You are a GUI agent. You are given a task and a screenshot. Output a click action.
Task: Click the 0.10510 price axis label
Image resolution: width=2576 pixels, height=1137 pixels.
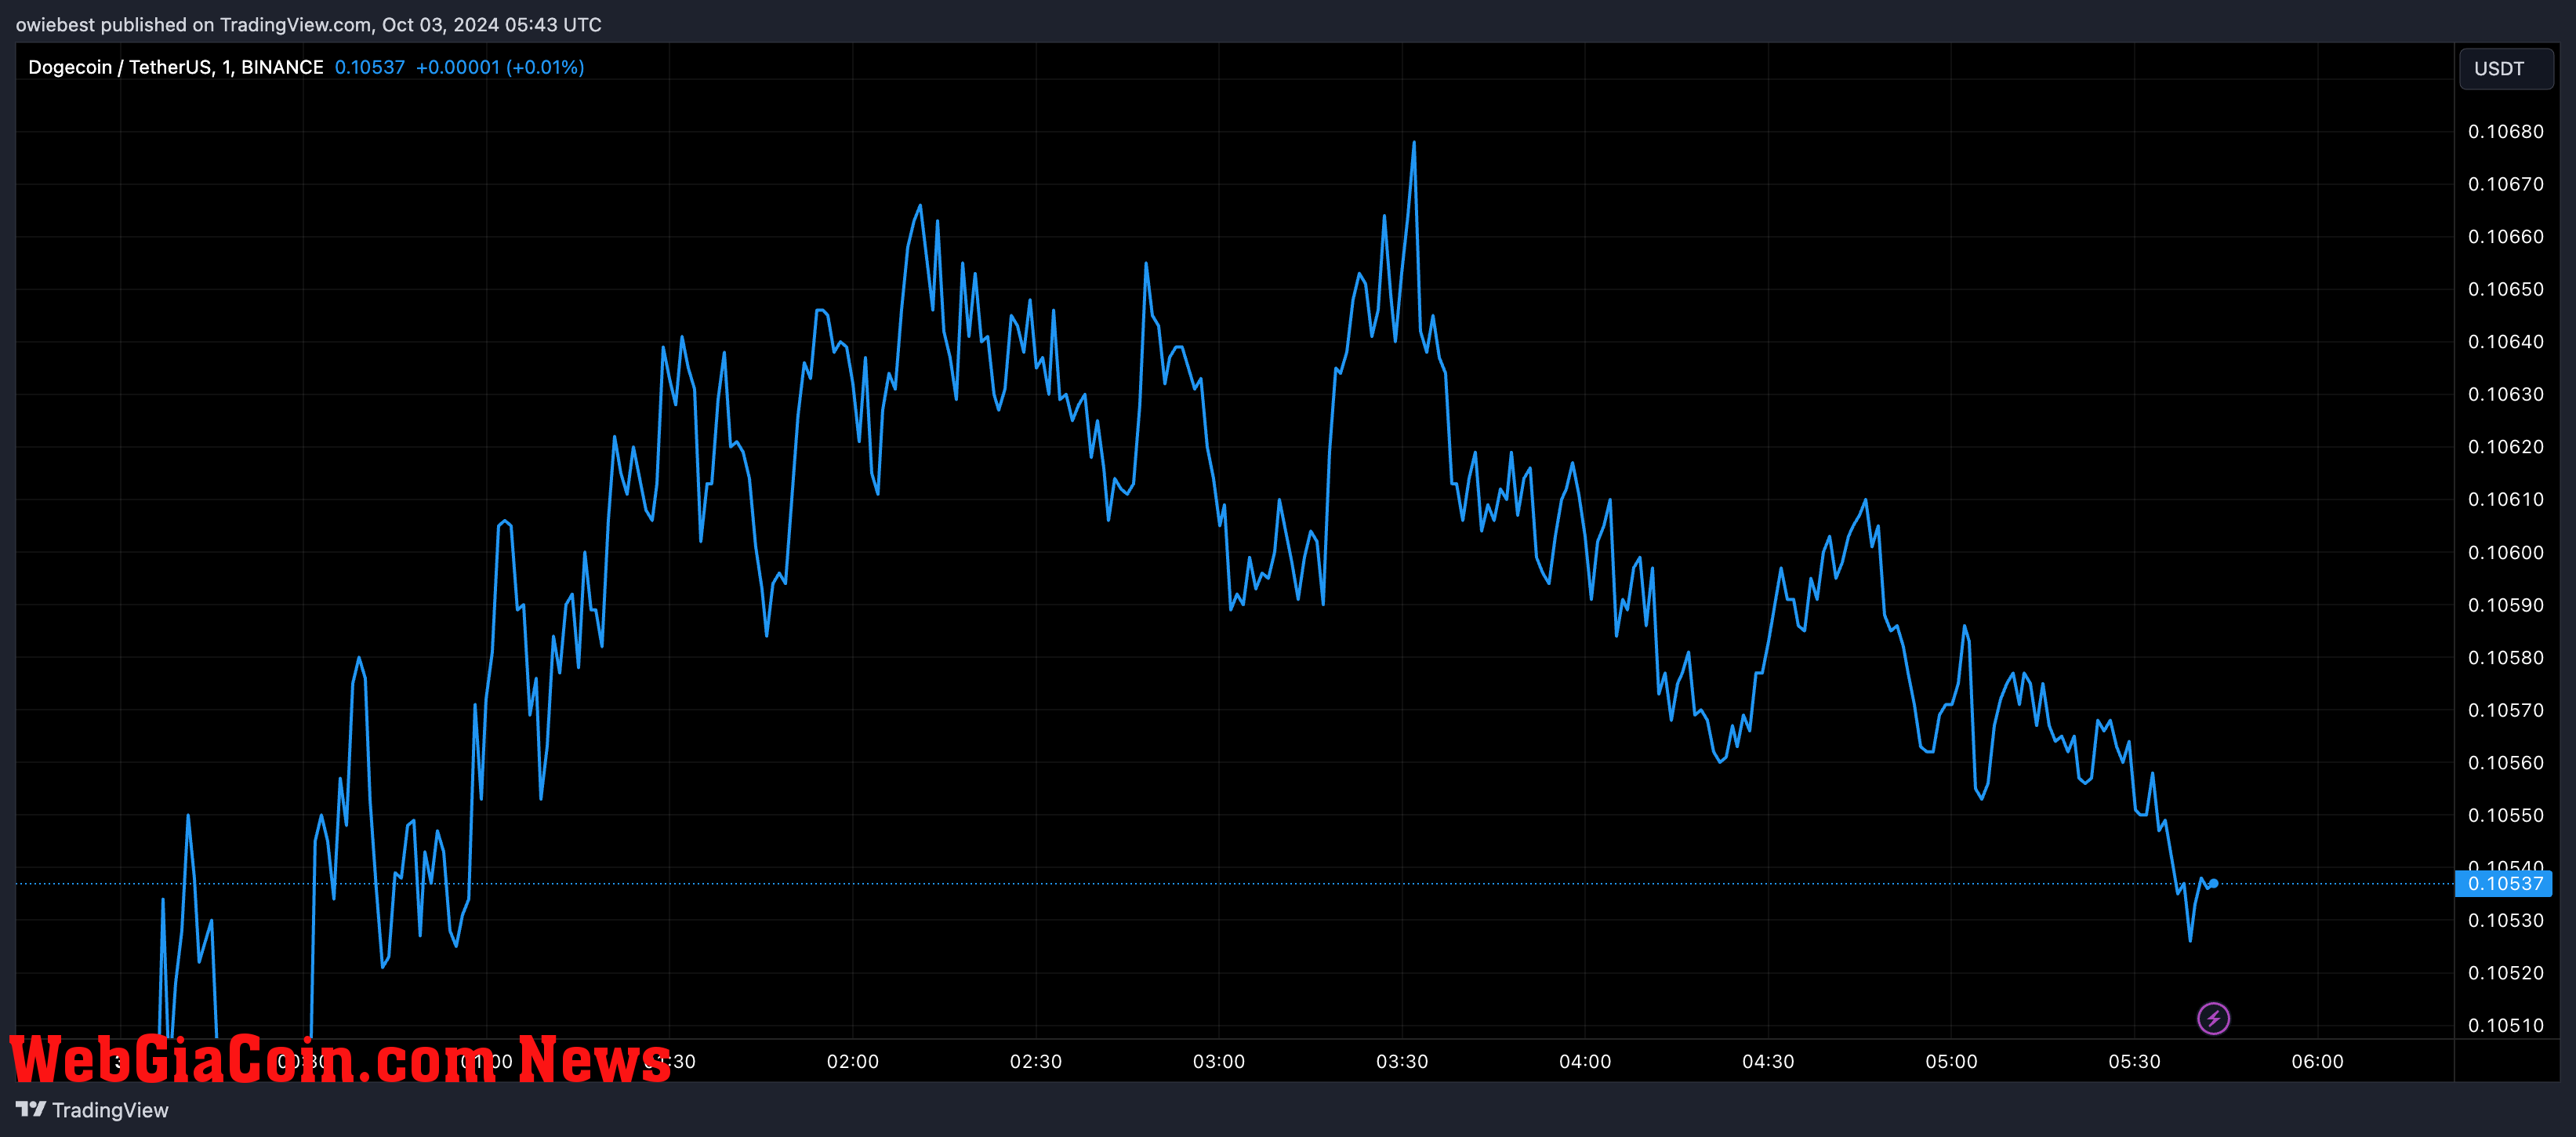click(2505, 1025)
